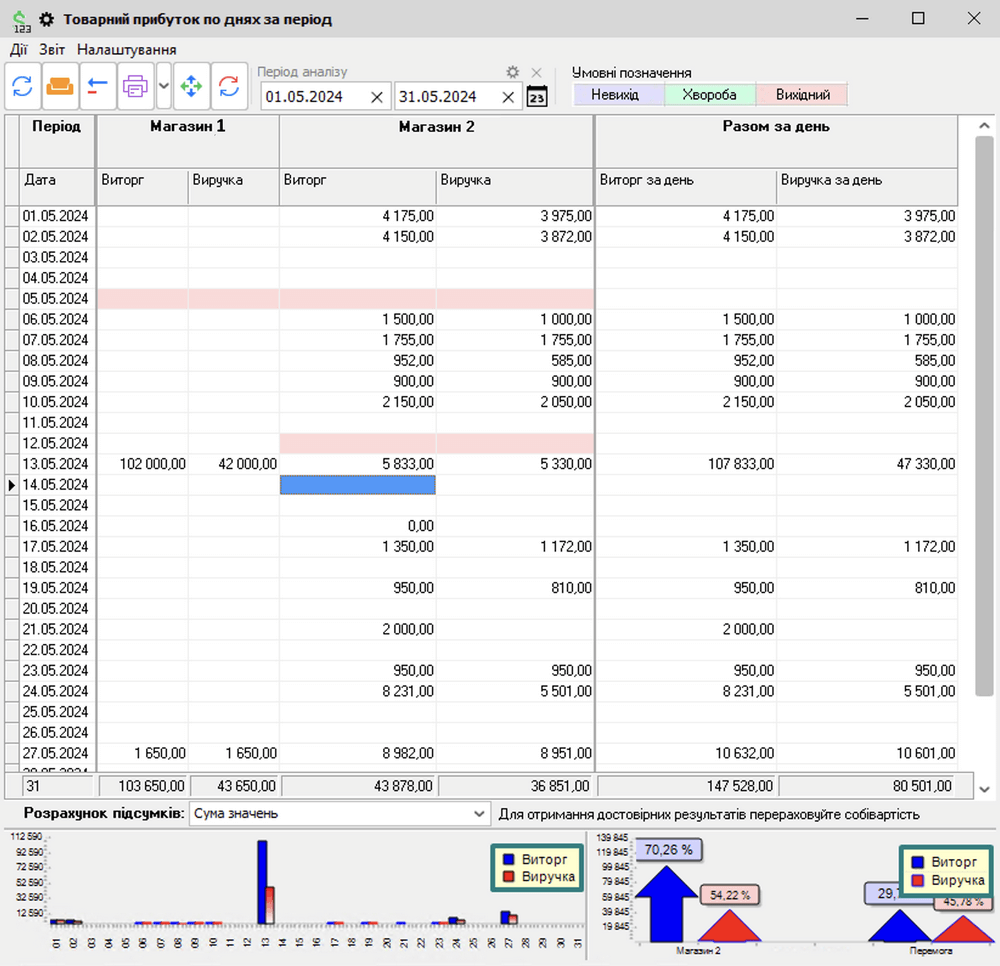
Task: Open the calendar picker icon
Action: click(537, 97)
